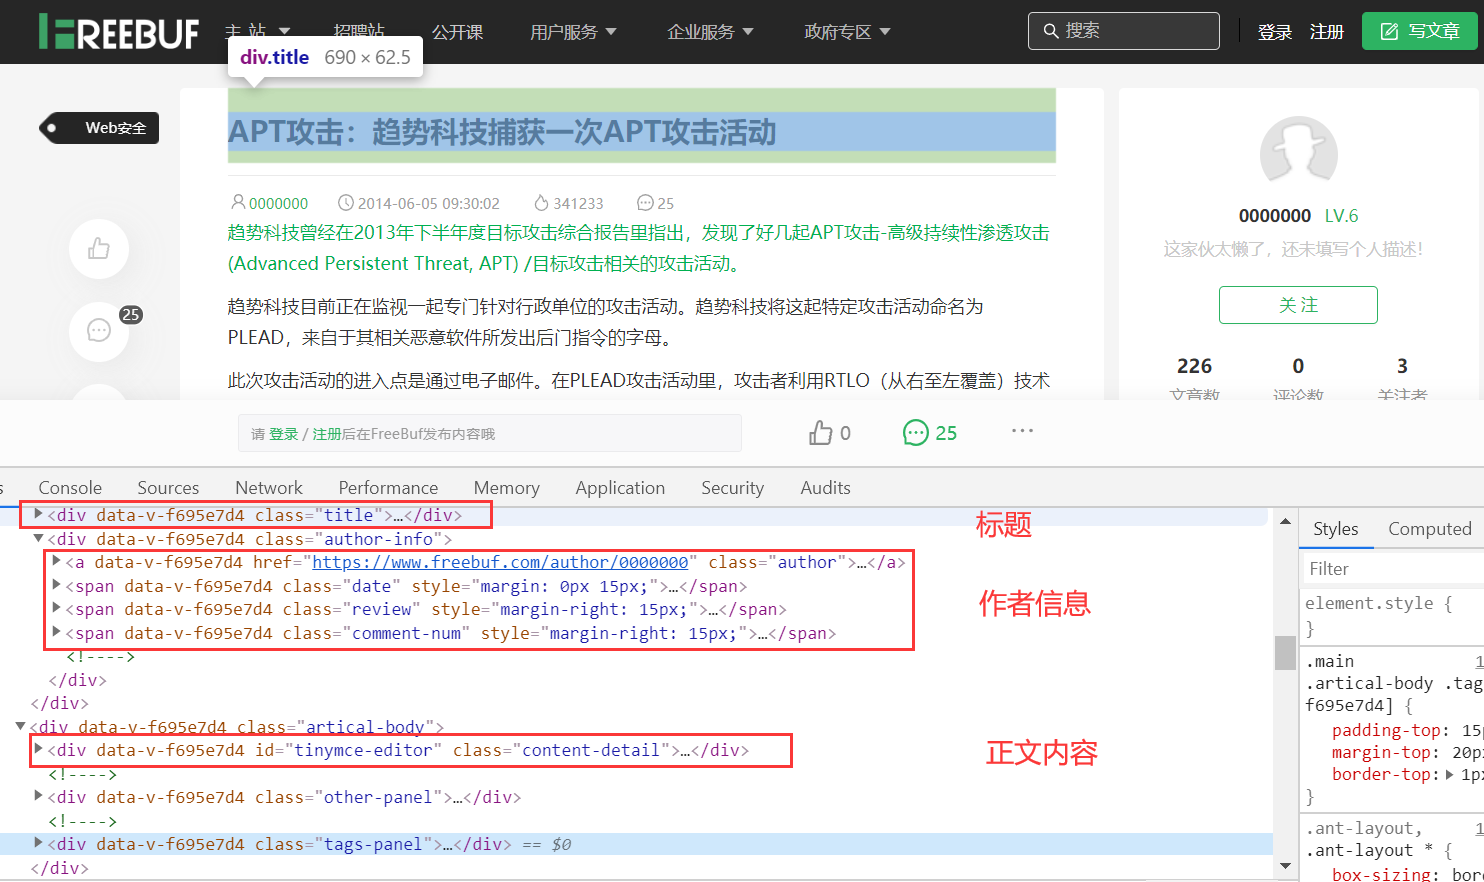Expand the span class="date" node

coord(56,585)
